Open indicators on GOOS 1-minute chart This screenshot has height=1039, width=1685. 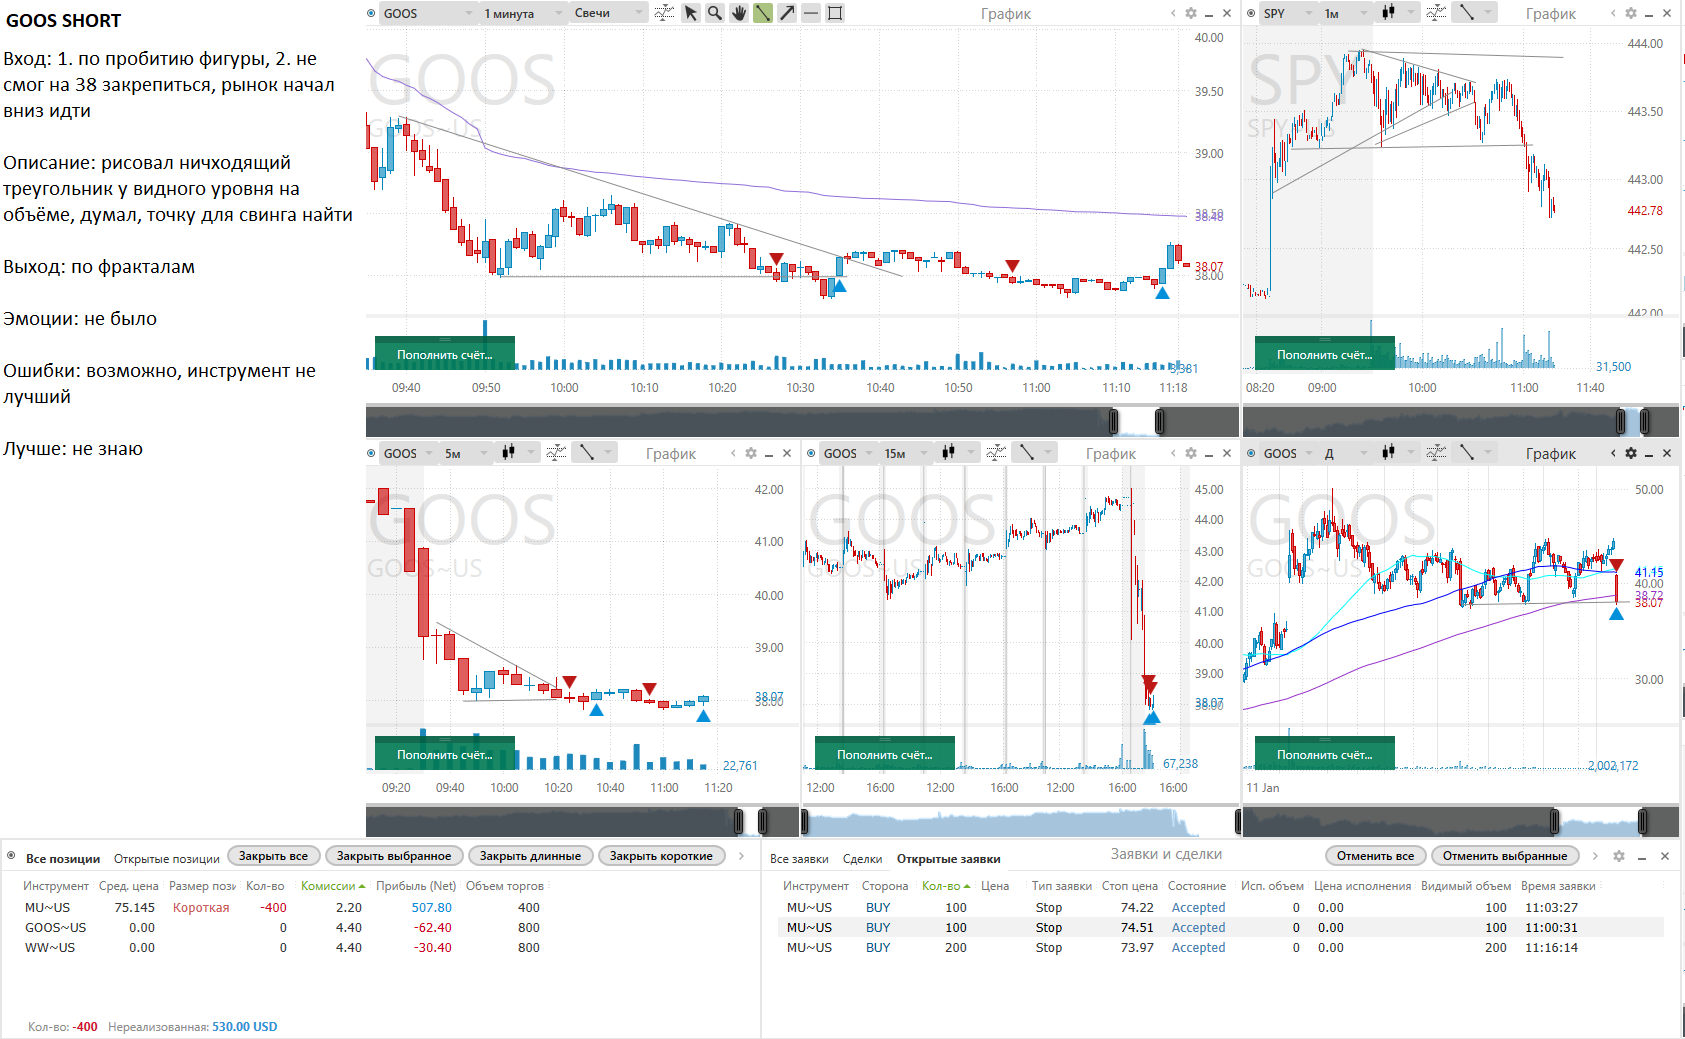(664, 13)
